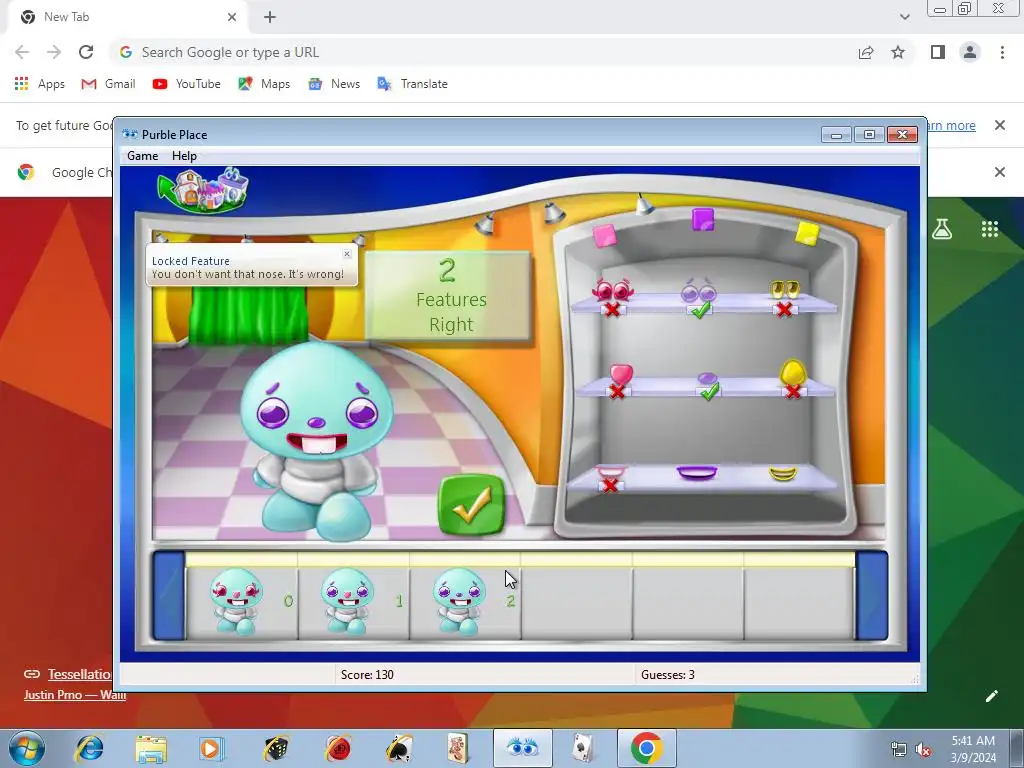This screenshot has height=768, width=1024.
Task: Open Chrome three-dot menu
Action: click(x=1002, y=52)
